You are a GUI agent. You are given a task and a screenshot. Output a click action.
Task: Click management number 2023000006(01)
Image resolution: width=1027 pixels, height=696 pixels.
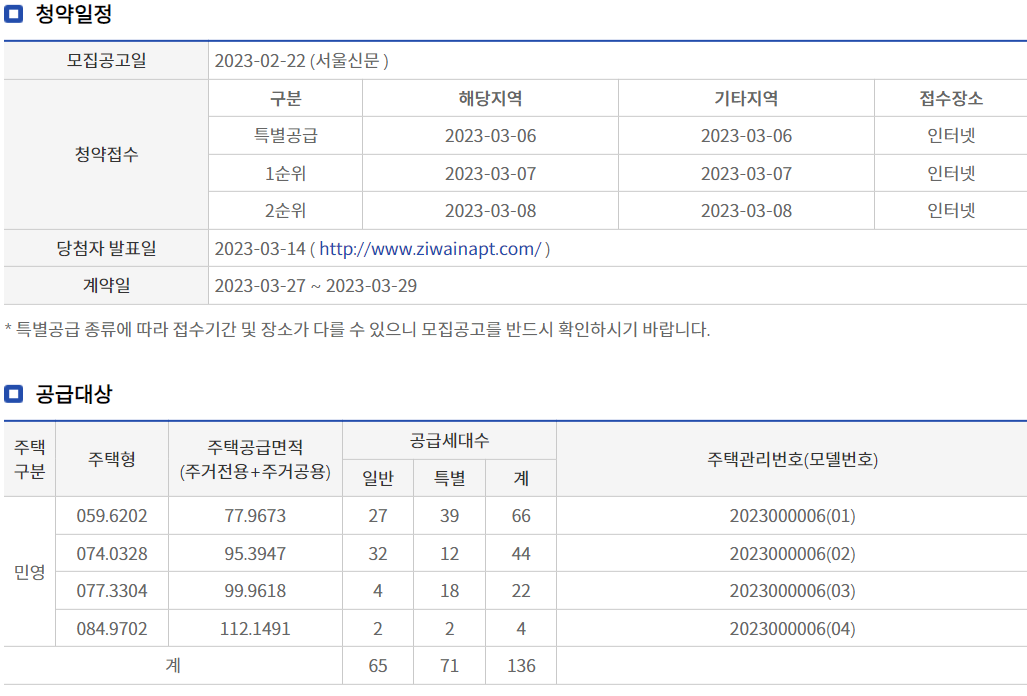[x=792, y=516]
